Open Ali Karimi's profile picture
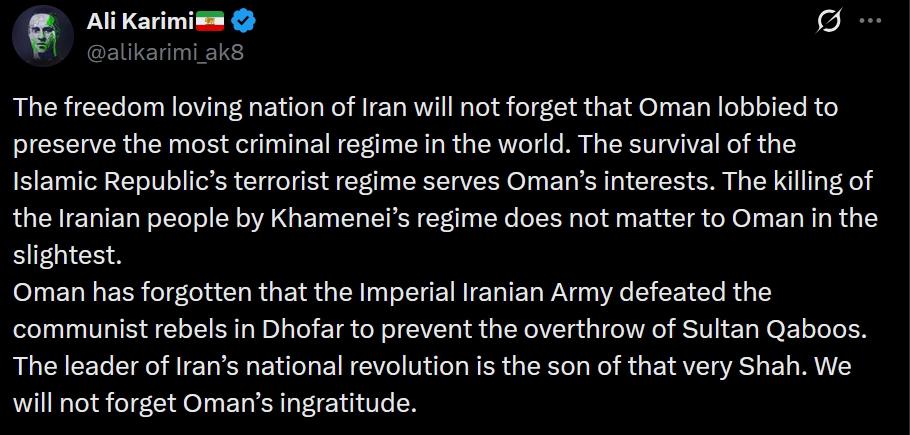The image size is (910, 435). [38, 36]
